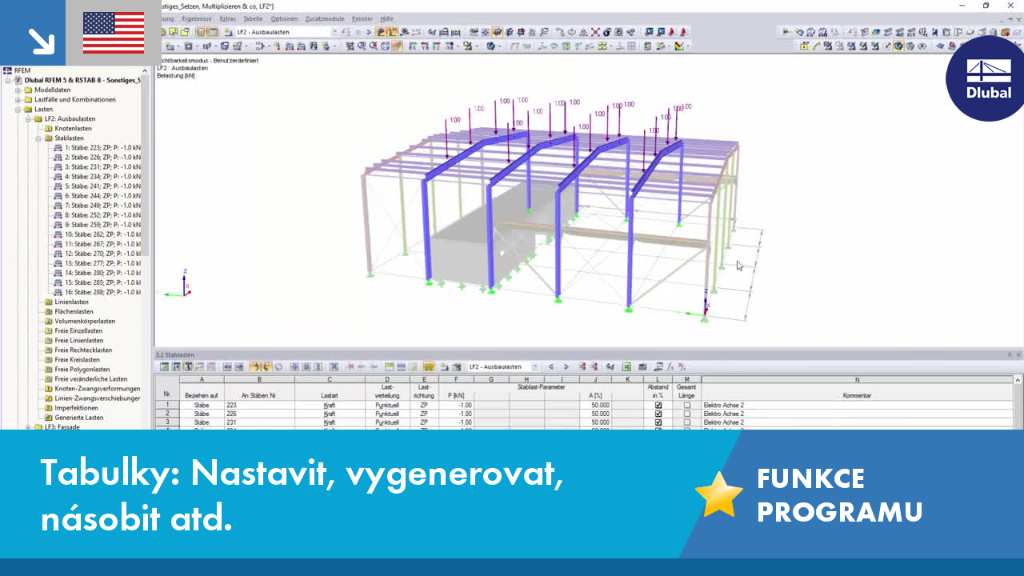The image size is (1024, 576).
Task: Select cell 223 in An Stäben Nr. column
Action: [x=259, y=406]
